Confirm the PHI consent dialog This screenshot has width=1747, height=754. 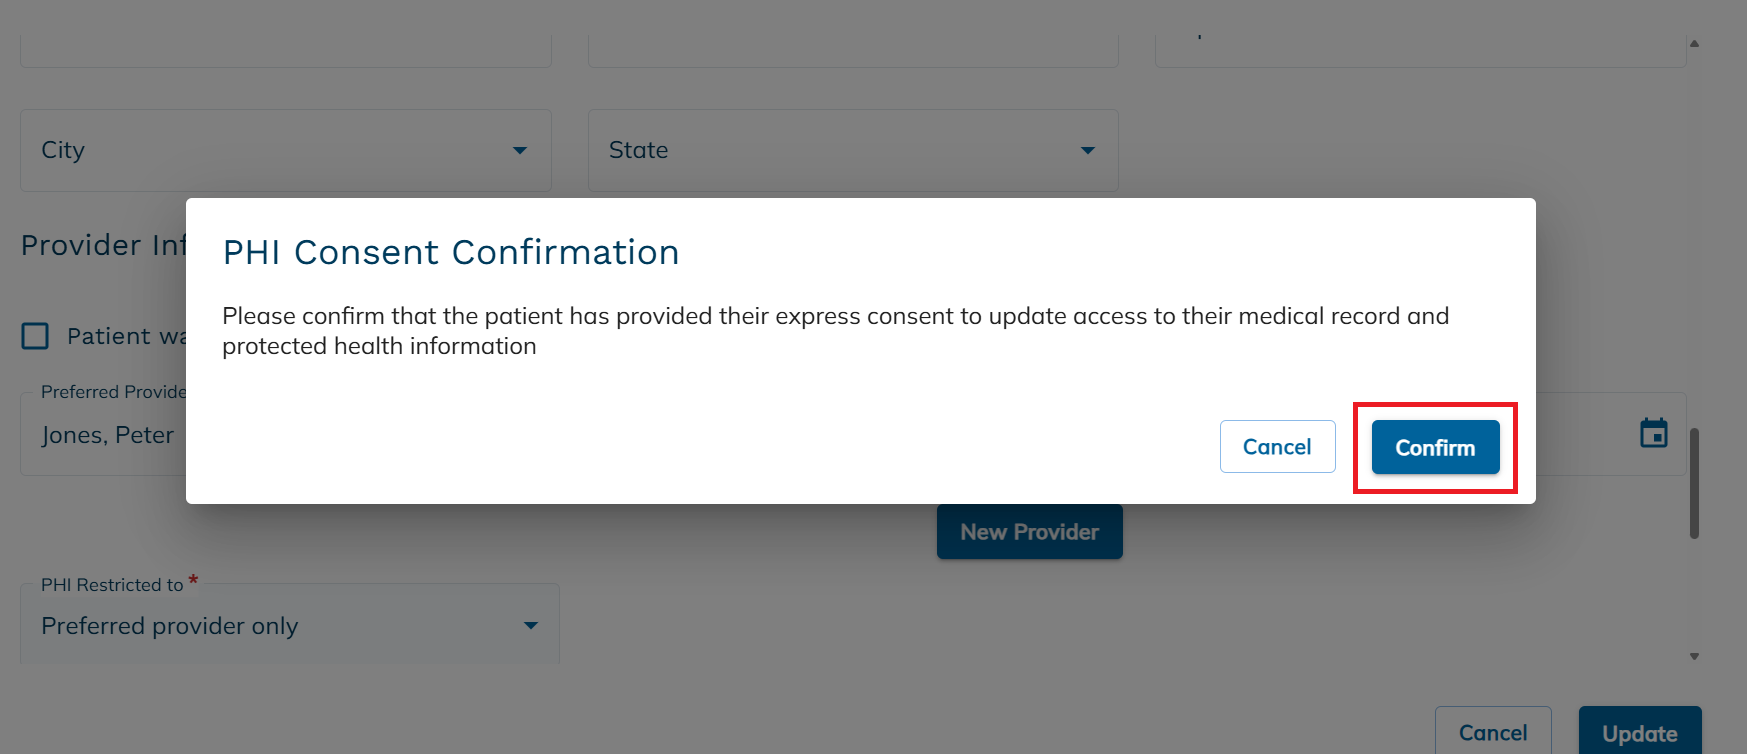pos(1434,447)
